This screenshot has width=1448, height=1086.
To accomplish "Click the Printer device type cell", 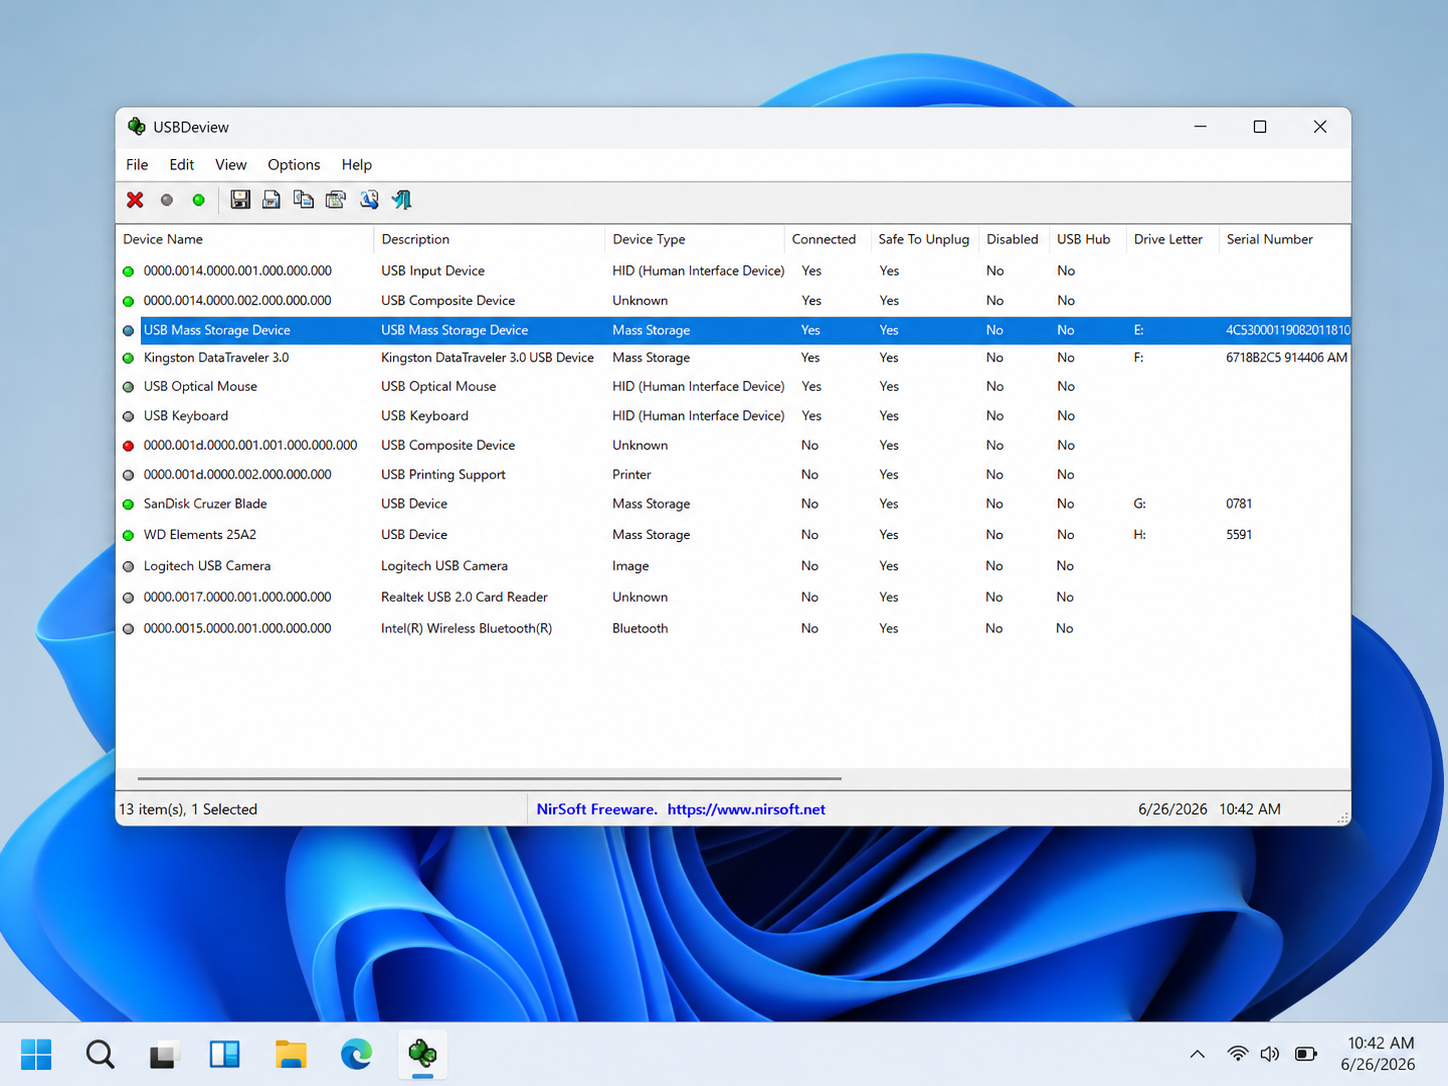I will [x=632, y=475].
